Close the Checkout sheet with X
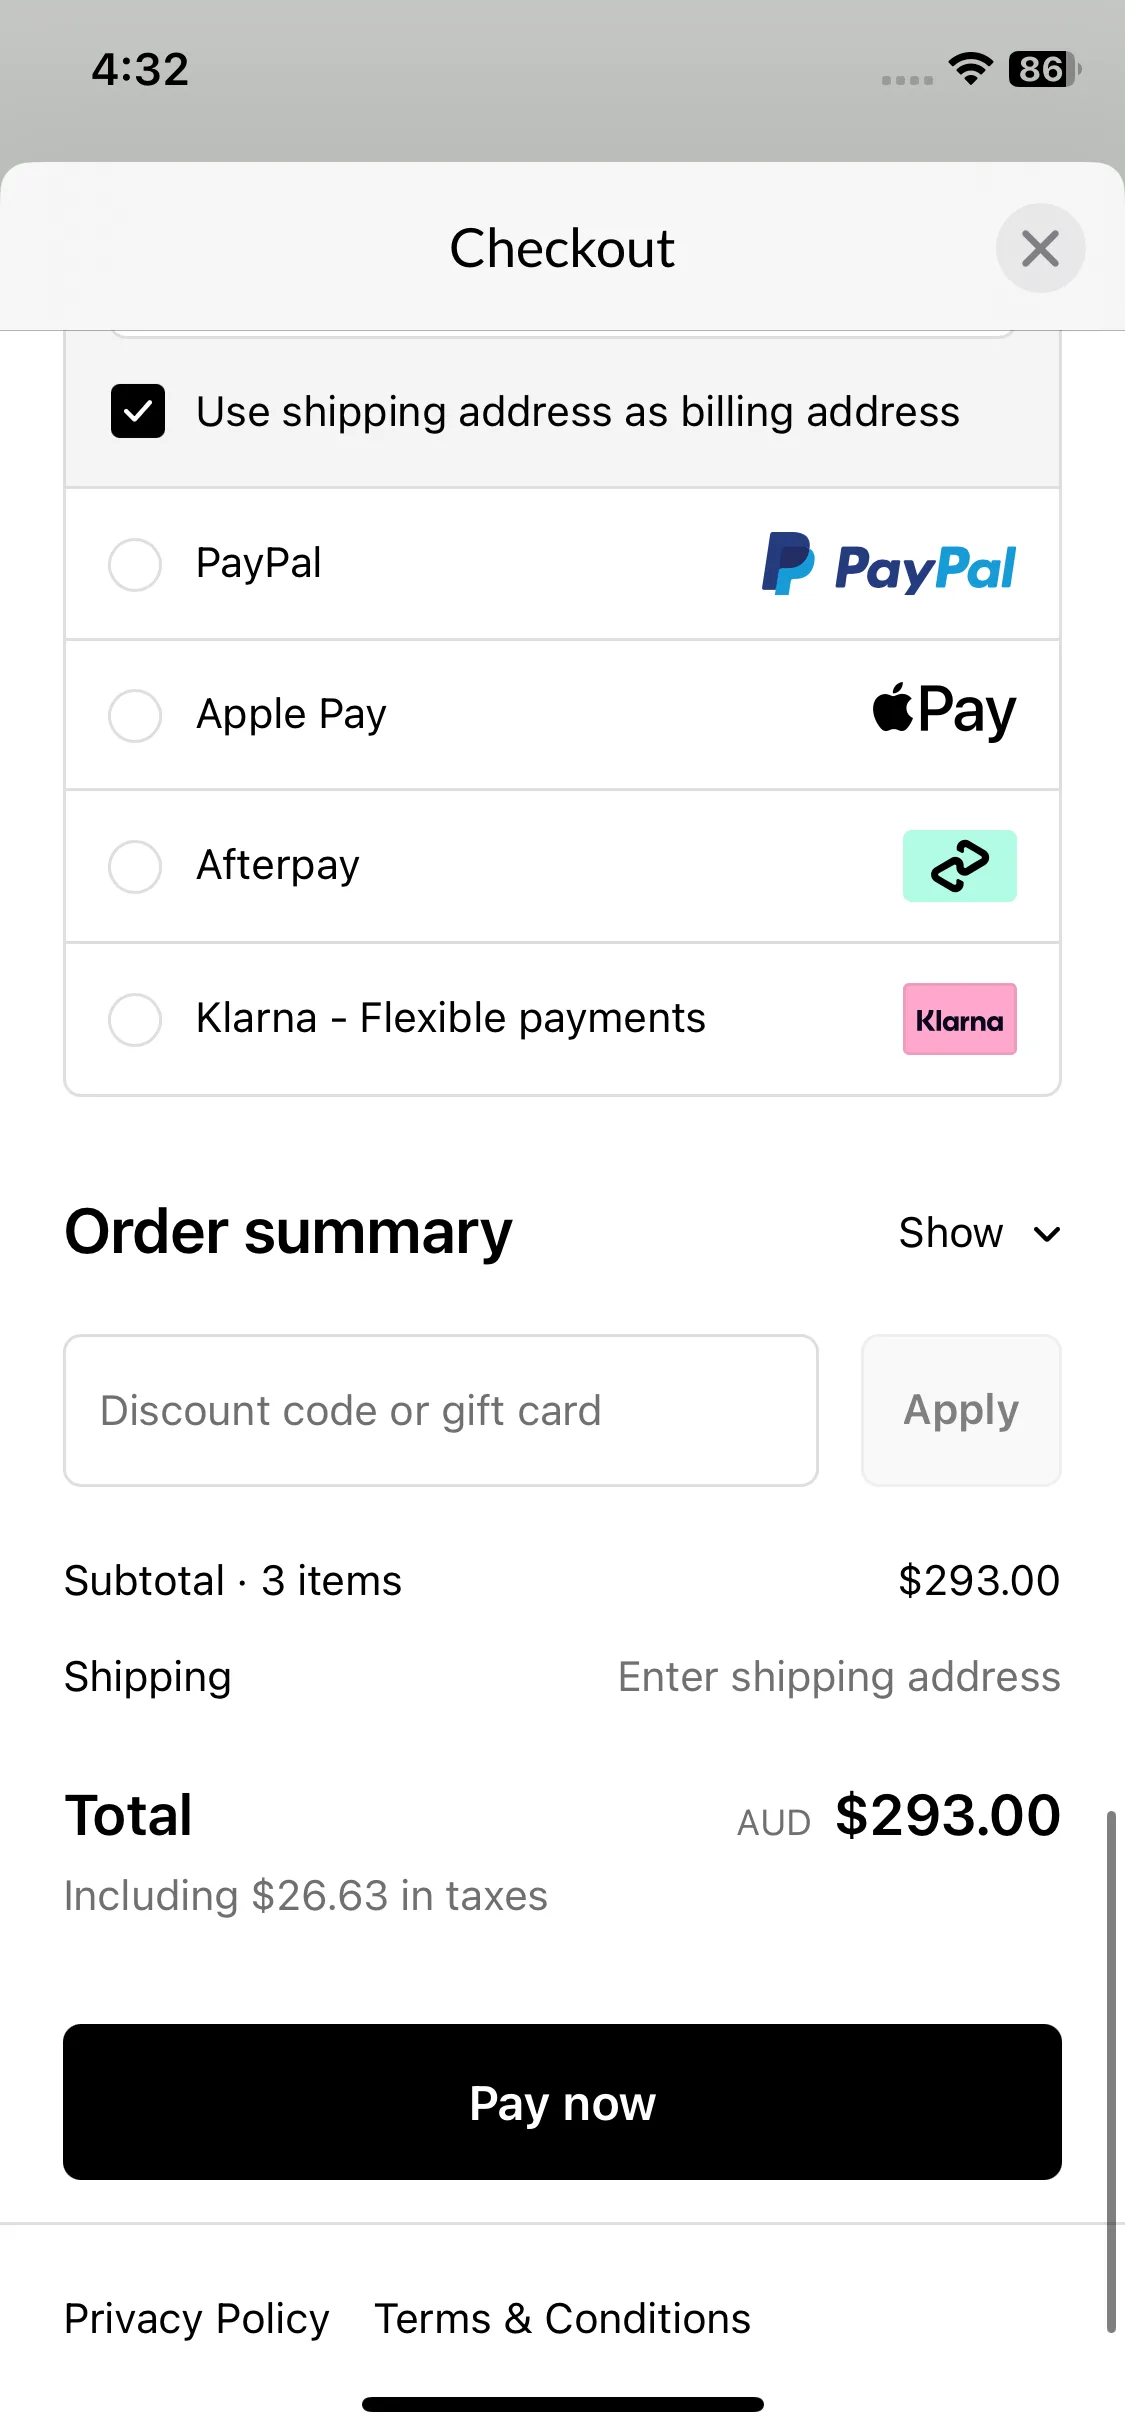 (x=1040, y=248)
